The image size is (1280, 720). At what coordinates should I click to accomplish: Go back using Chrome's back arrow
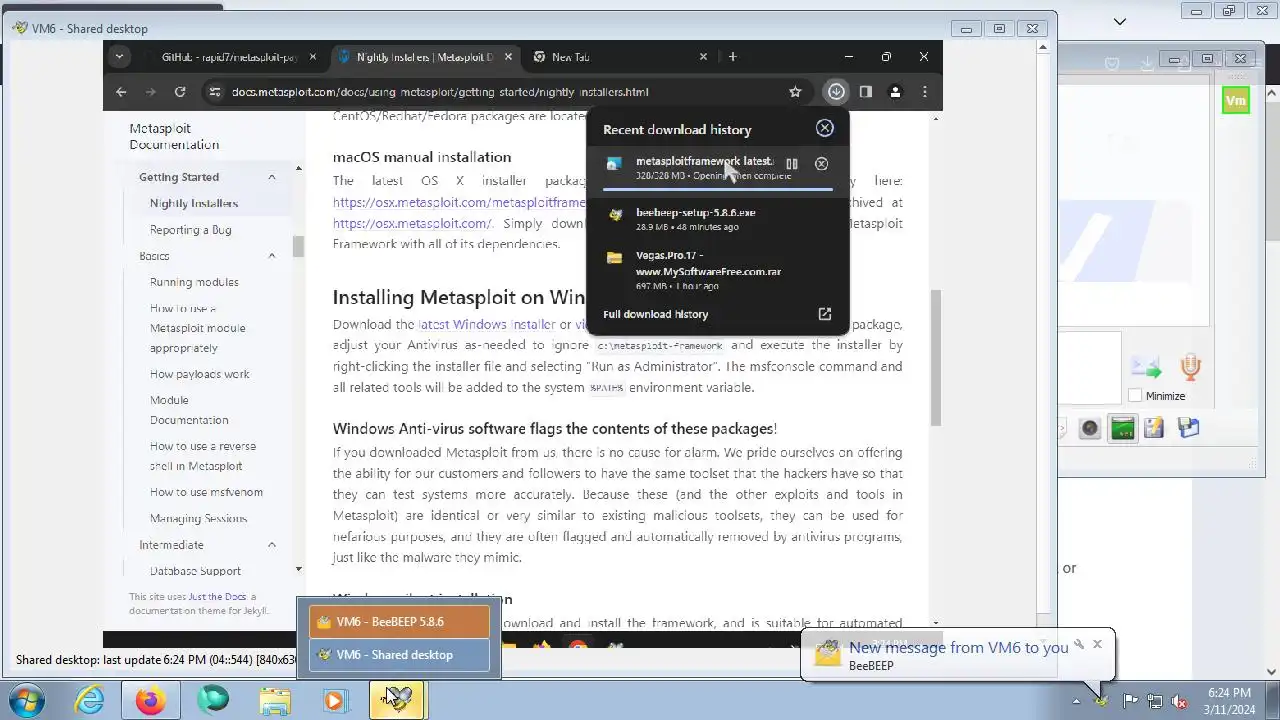coord(121,92)
